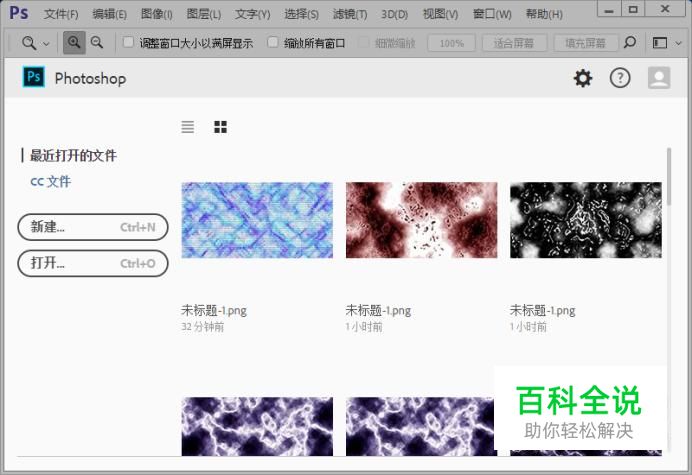Viewport: 692px width, 475px height.
Task: Click 未标题-1.png under black texture thumbnail
Action: pyautogui.click(x=542, y=311)
